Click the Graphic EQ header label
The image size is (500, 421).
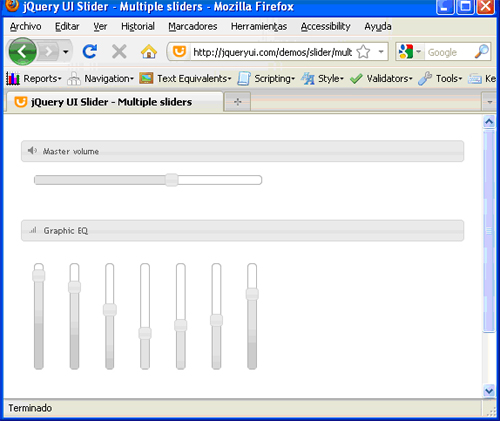pyautogui.click(x=66, y=231)
